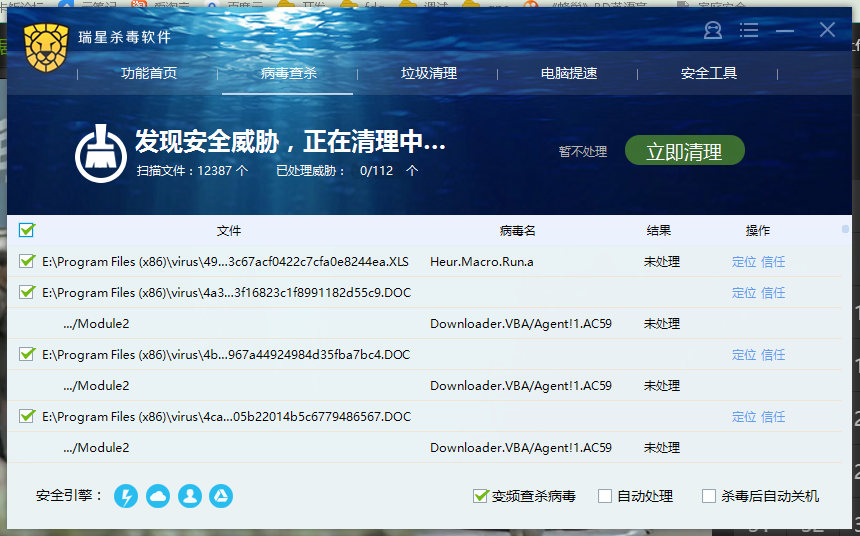Click the threat list scrollbar thumb
Viewport: 860px width, 536px height.
tap(845, 229)
